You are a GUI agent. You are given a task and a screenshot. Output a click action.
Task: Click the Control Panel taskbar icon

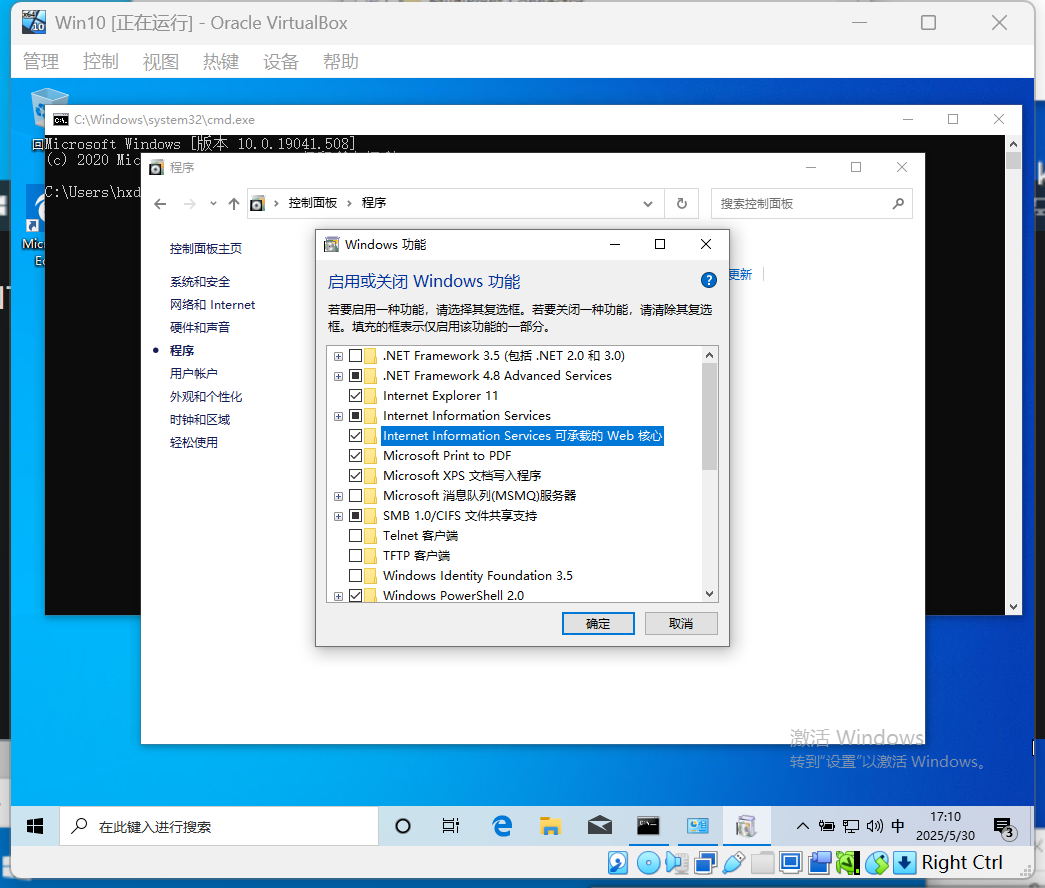point(698,826)
